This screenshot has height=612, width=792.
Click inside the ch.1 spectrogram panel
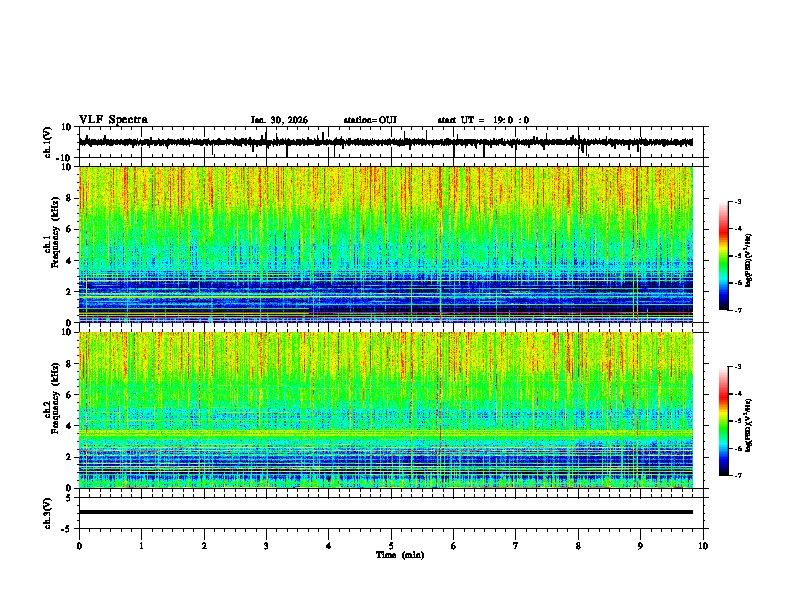(x=386, y=244)
